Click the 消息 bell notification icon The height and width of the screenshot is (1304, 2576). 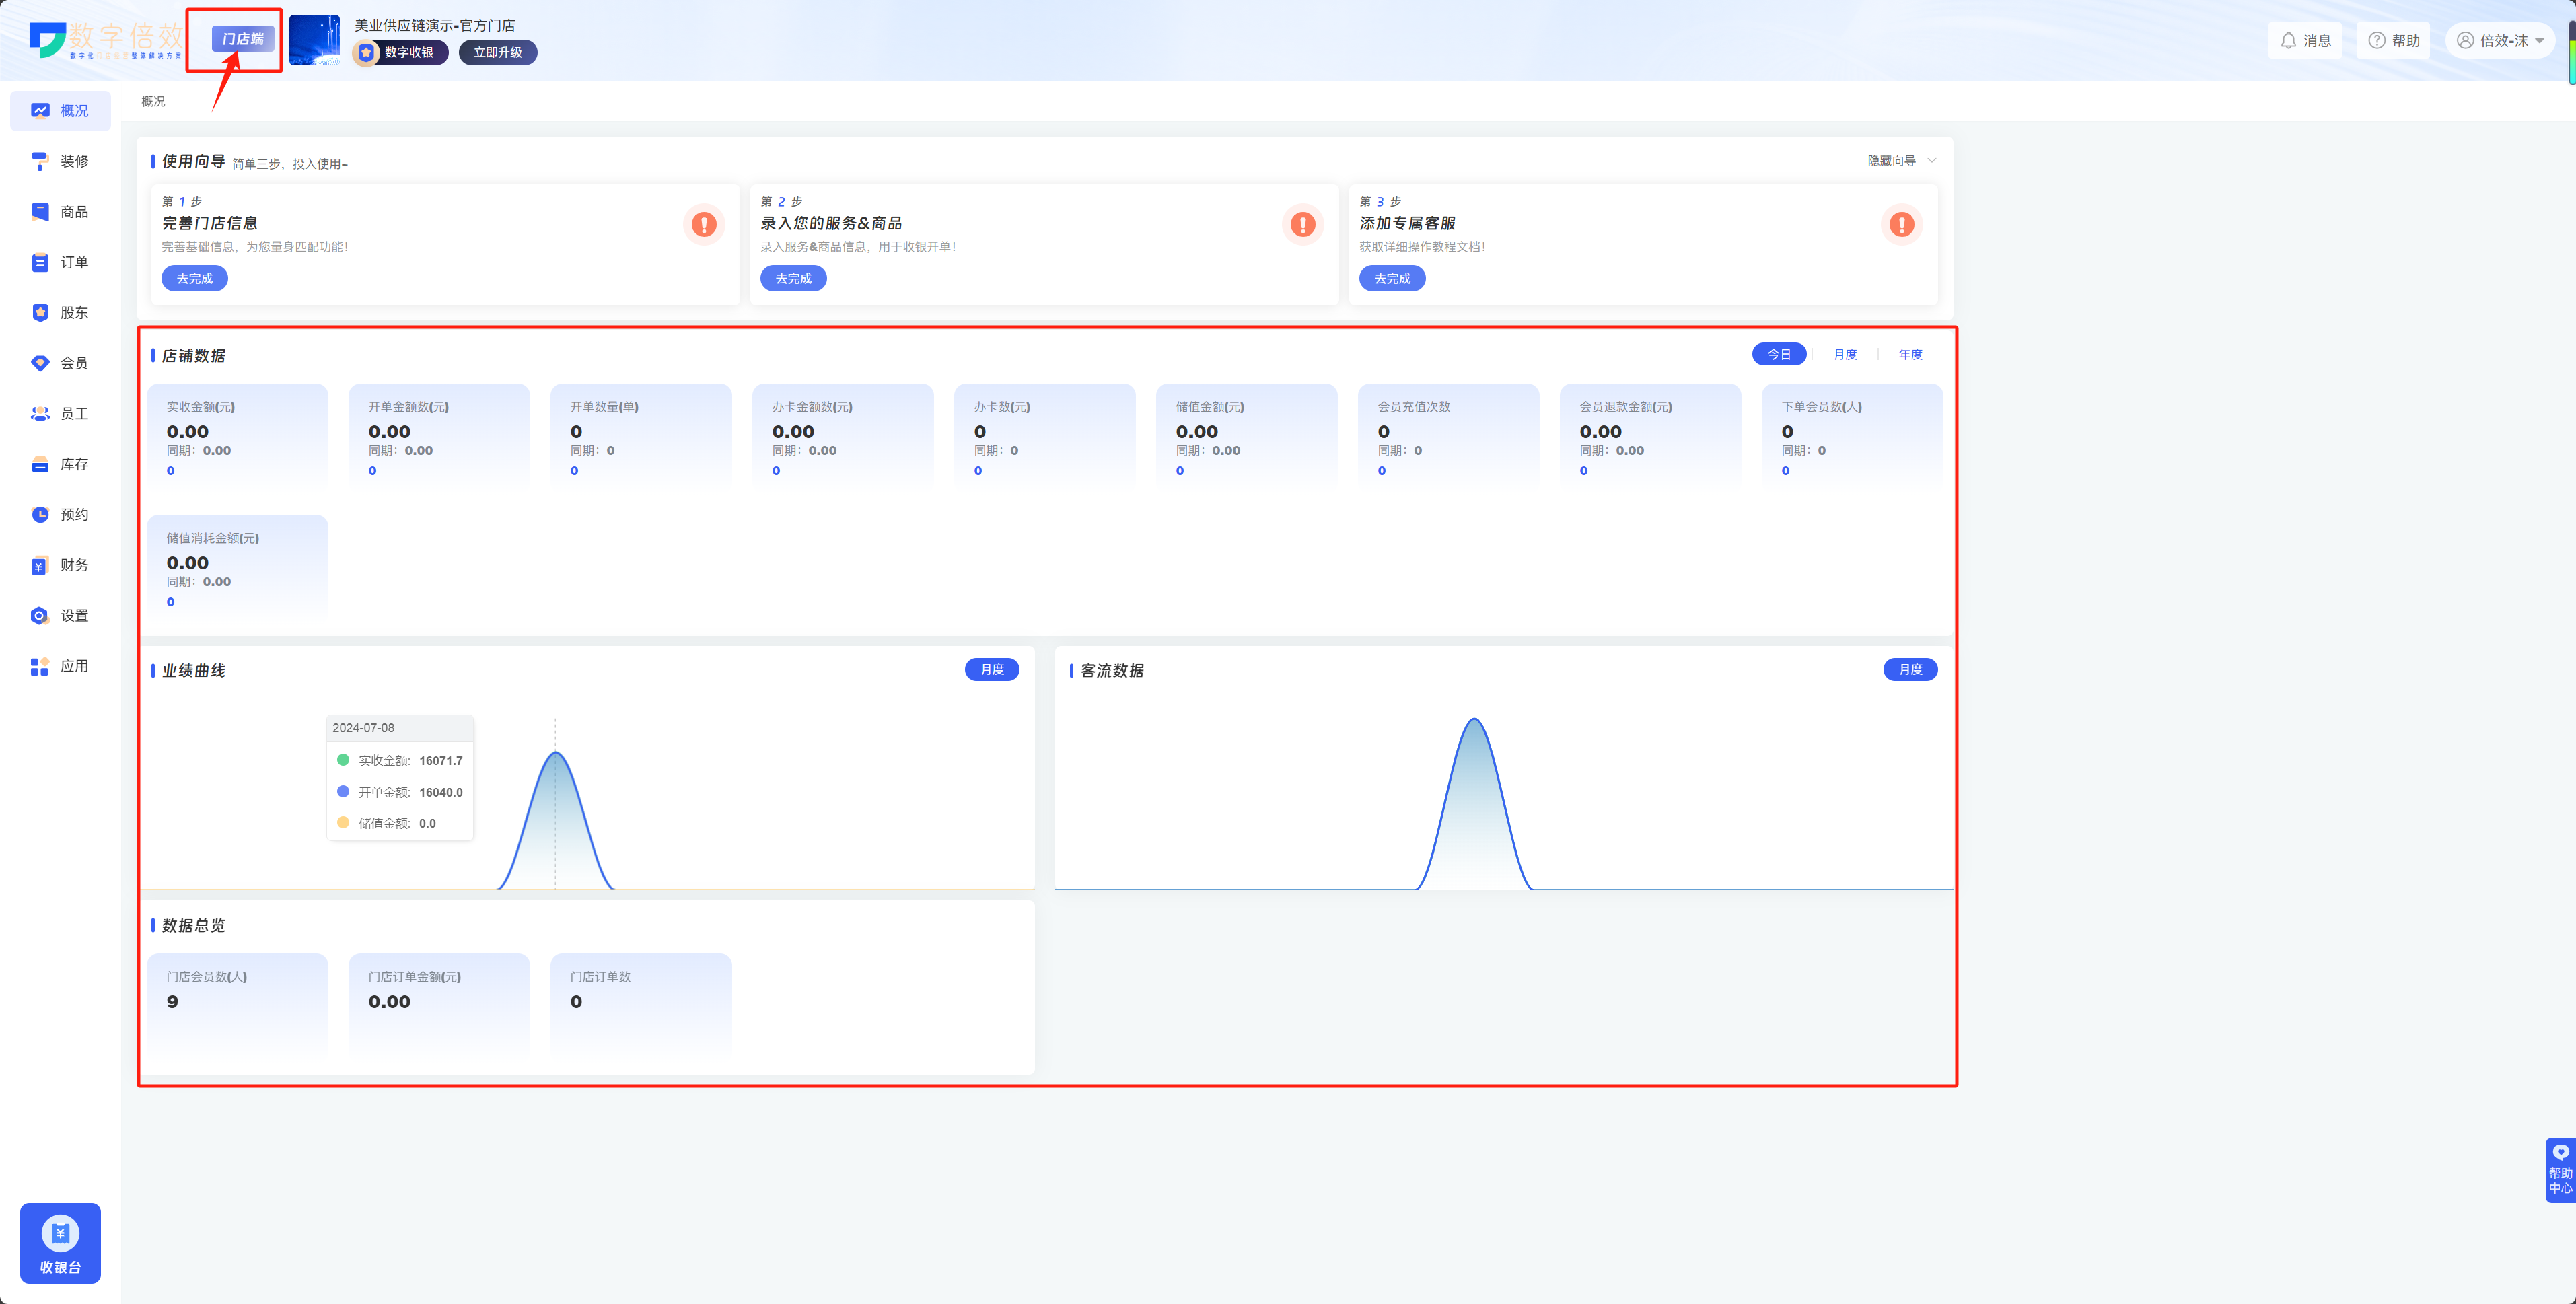coord(2288,41)
